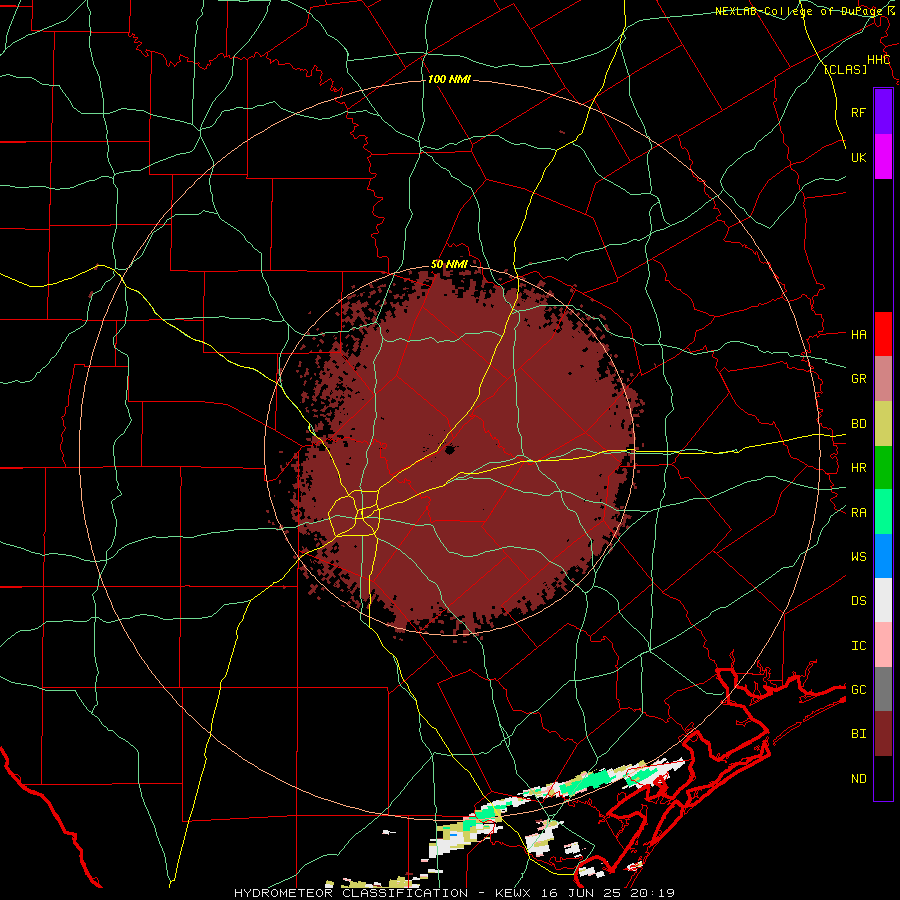Click the 'IC' legend label
The image size is (900, 900).
(x=858, y=646)
